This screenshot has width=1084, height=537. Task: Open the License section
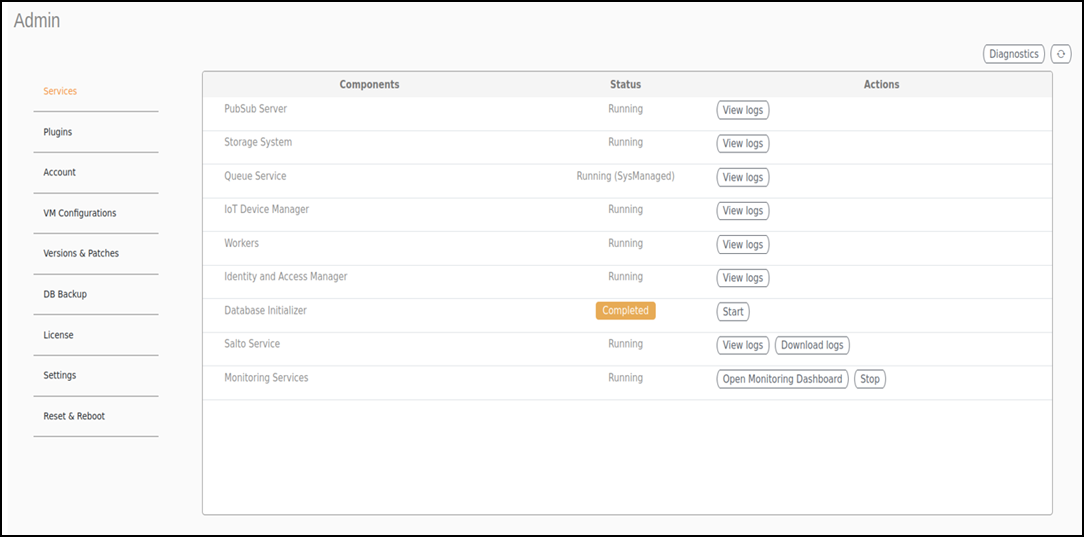pos(58,335)
